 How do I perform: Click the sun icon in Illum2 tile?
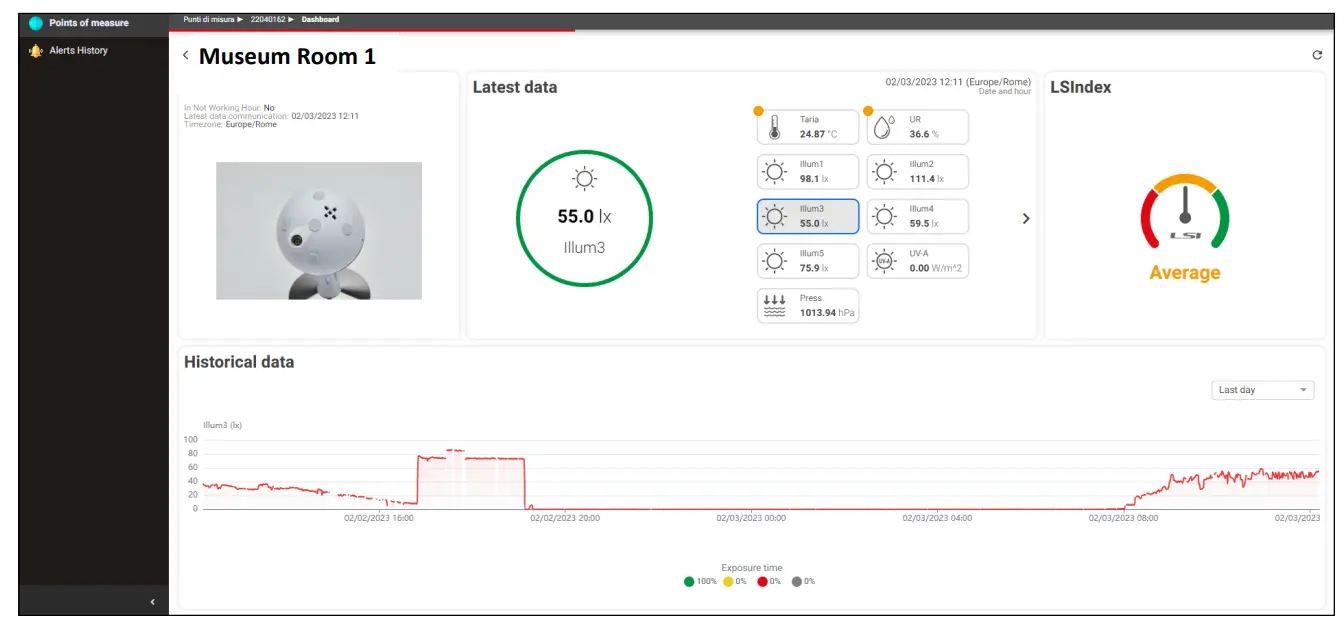(x=884, y=171)
